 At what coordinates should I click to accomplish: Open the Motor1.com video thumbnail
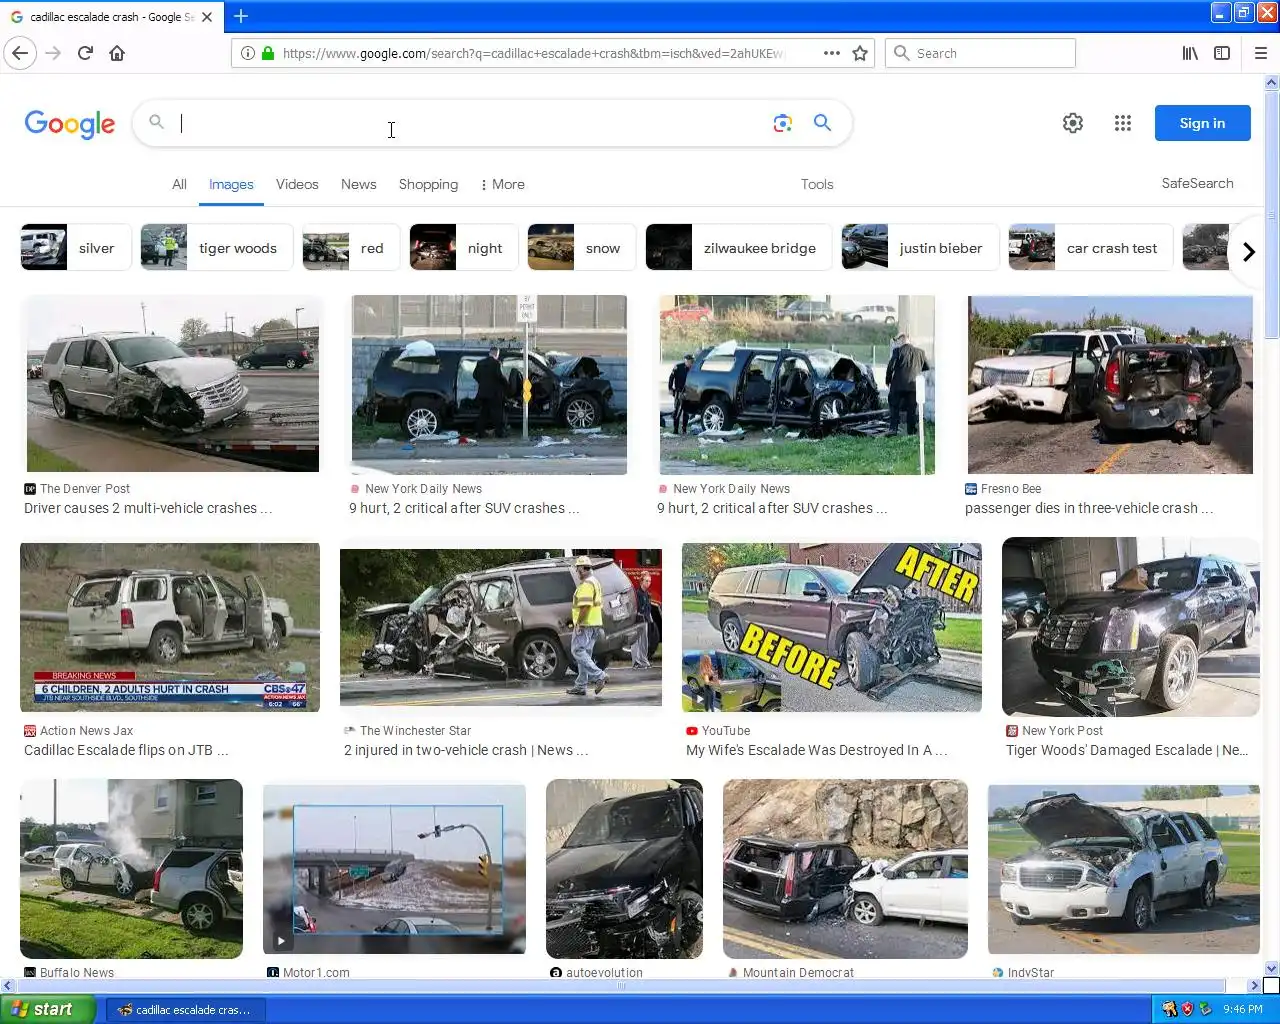[394, 869]
